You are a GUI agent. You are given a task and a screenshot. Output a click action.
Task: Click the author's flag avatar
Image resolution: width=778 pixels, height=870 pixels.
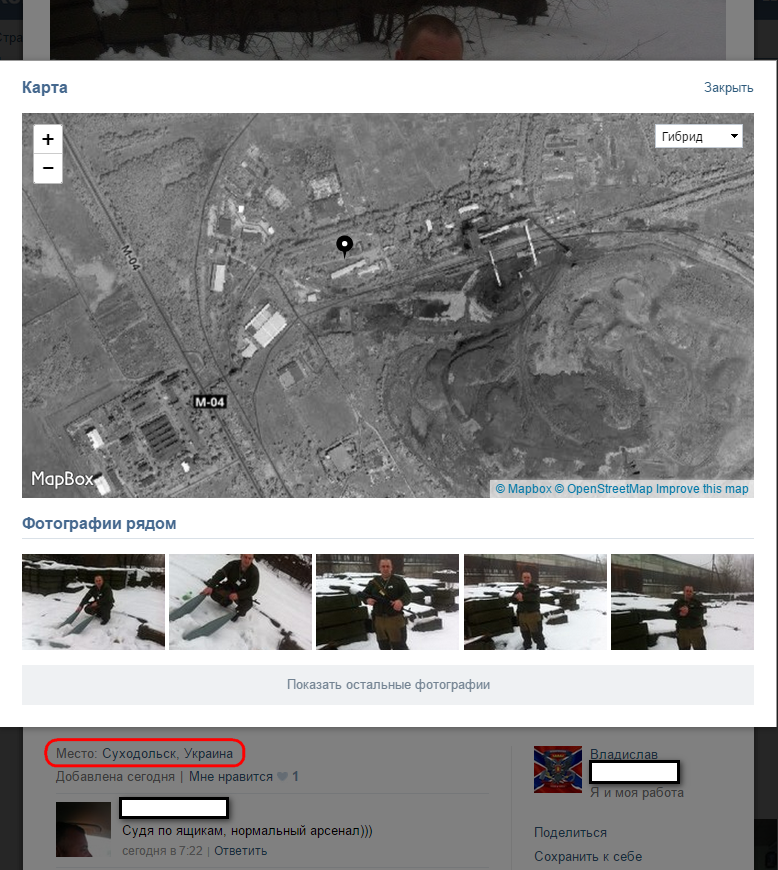558,769
